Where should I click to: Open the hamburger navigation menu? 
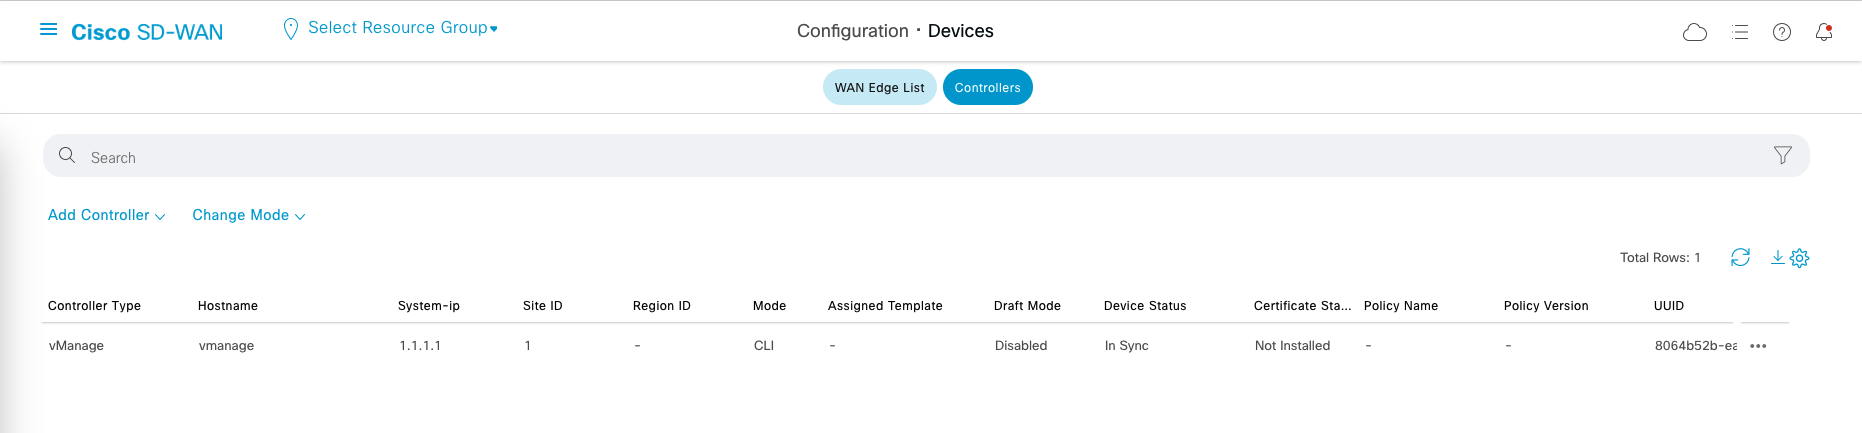48,30
